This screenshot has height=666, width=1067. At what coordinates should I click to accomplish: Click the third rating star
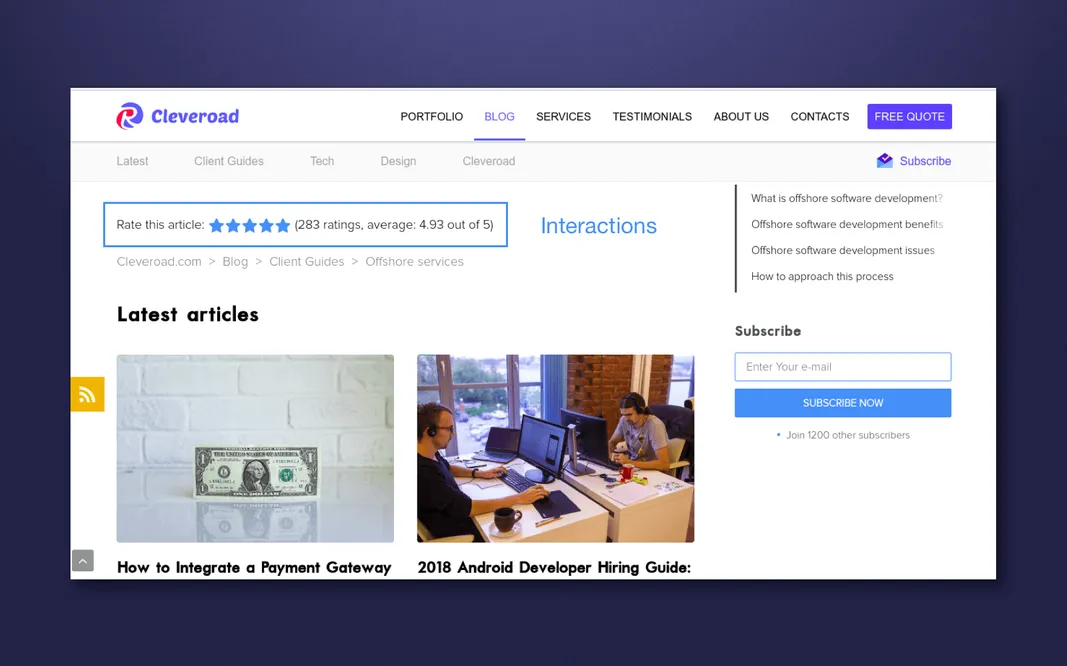point(248,224)
